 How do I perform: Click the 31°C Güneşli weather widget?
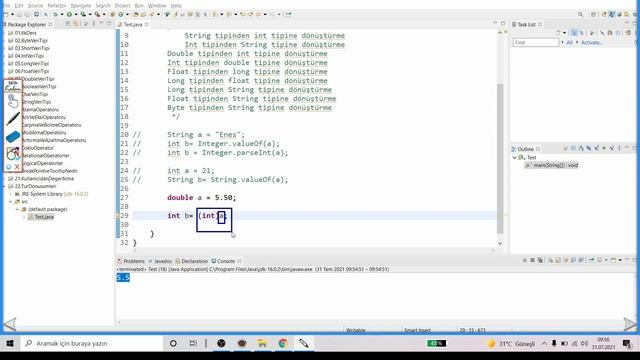[511, 344]
